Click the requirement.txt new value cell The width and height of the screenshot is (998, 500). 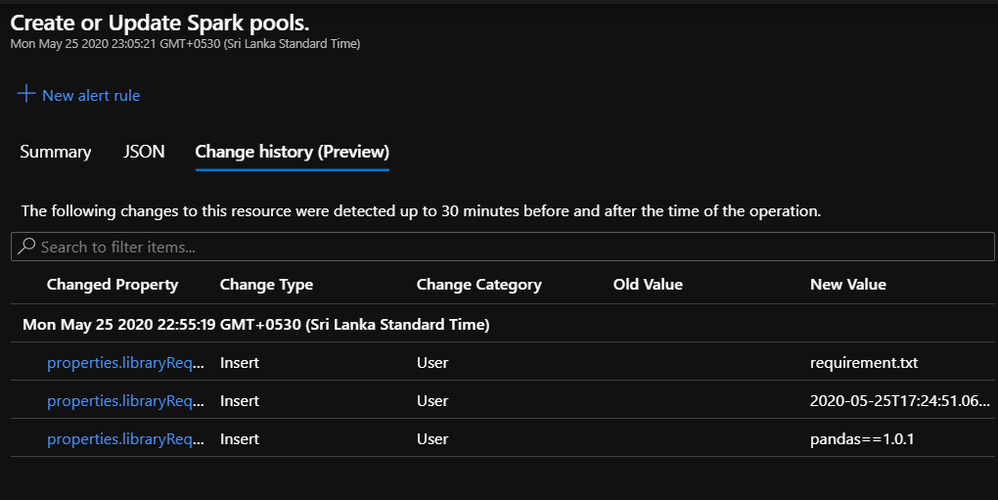pyautogui.click(x=862, y=363)
